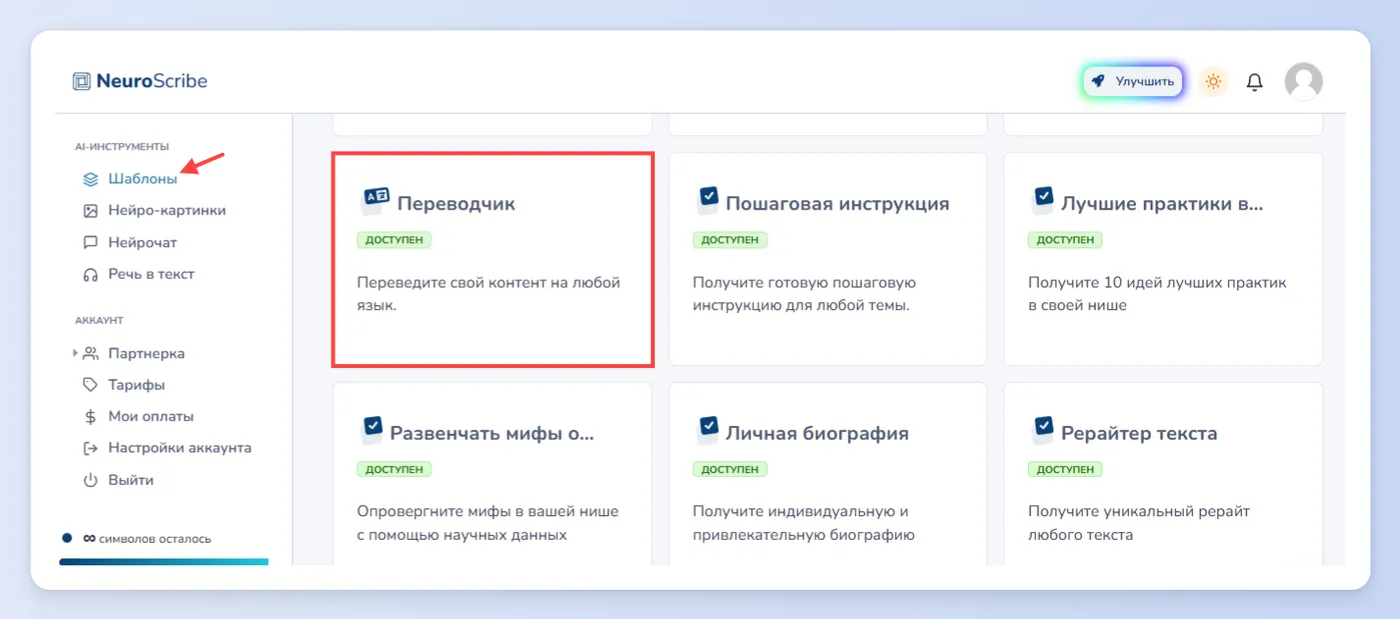Click the power icon beside Выйти
The image size is (1400, 619).
90,480
